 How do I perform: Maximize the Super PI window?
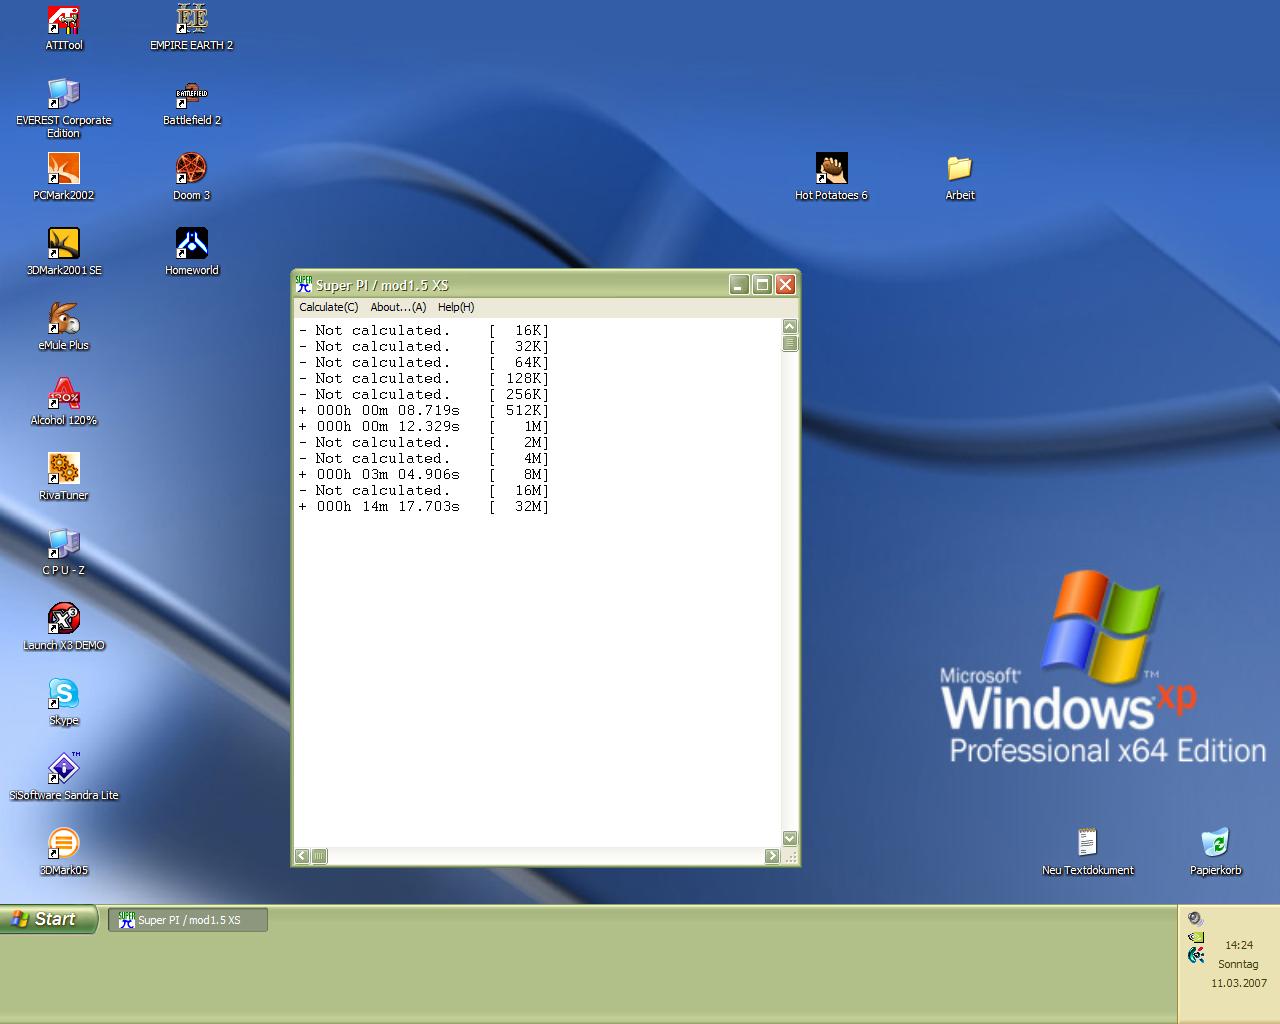pyautogui.click(x=762, y=285)
